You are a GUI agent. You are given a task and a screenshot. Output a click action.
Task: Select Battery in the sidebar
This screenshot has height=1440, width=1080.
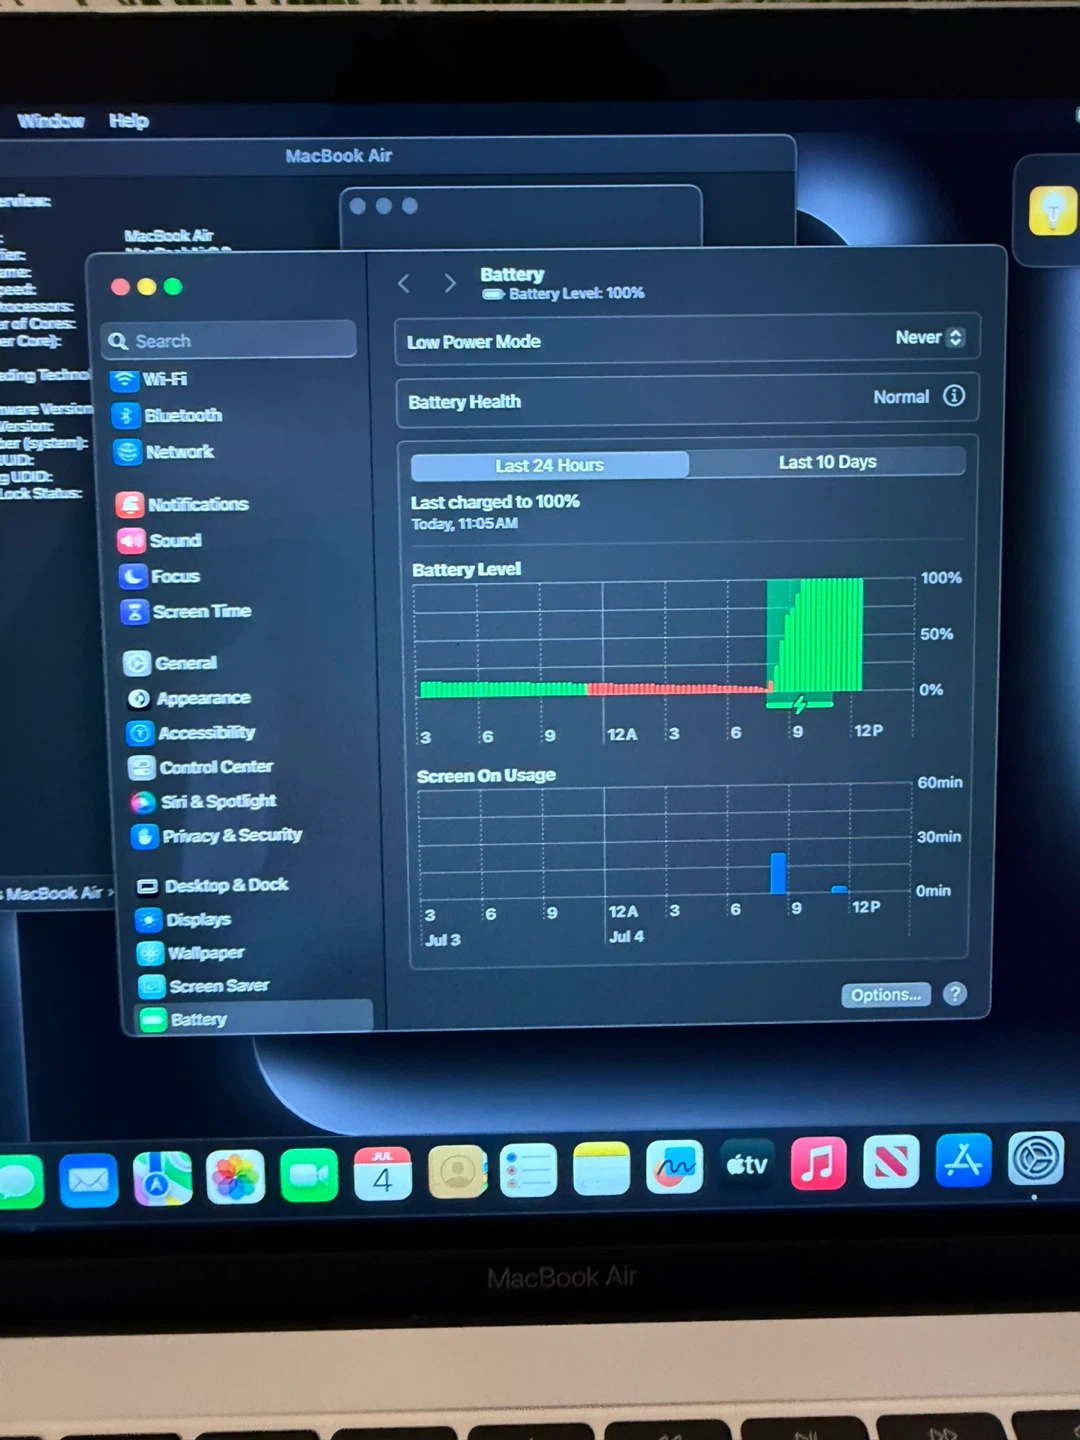tap(254, 1019)
